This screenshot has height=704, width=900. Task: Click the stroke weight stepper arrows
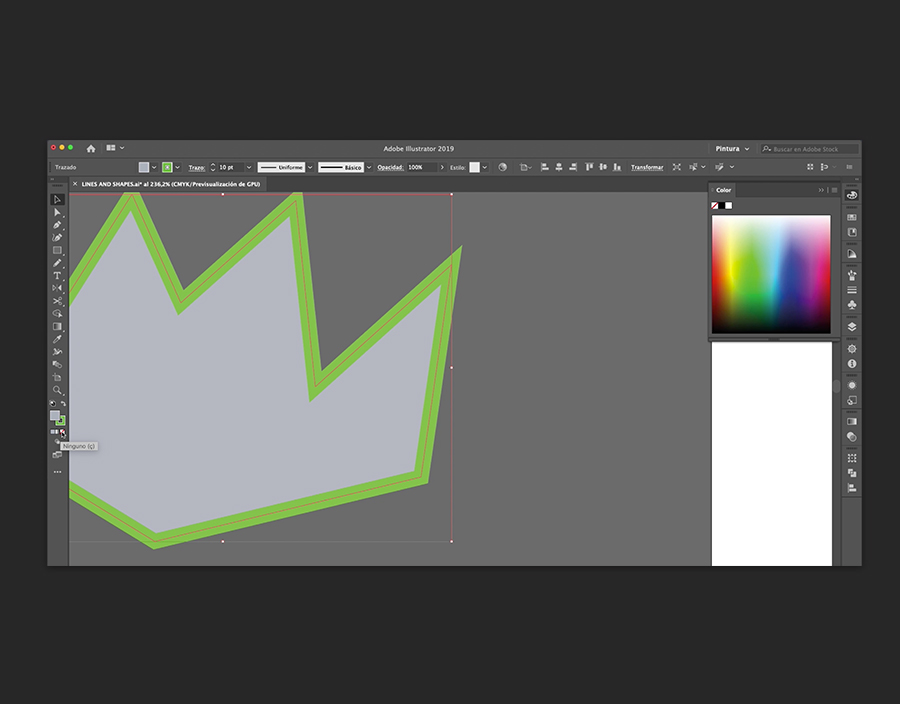(x=212, y=167)
